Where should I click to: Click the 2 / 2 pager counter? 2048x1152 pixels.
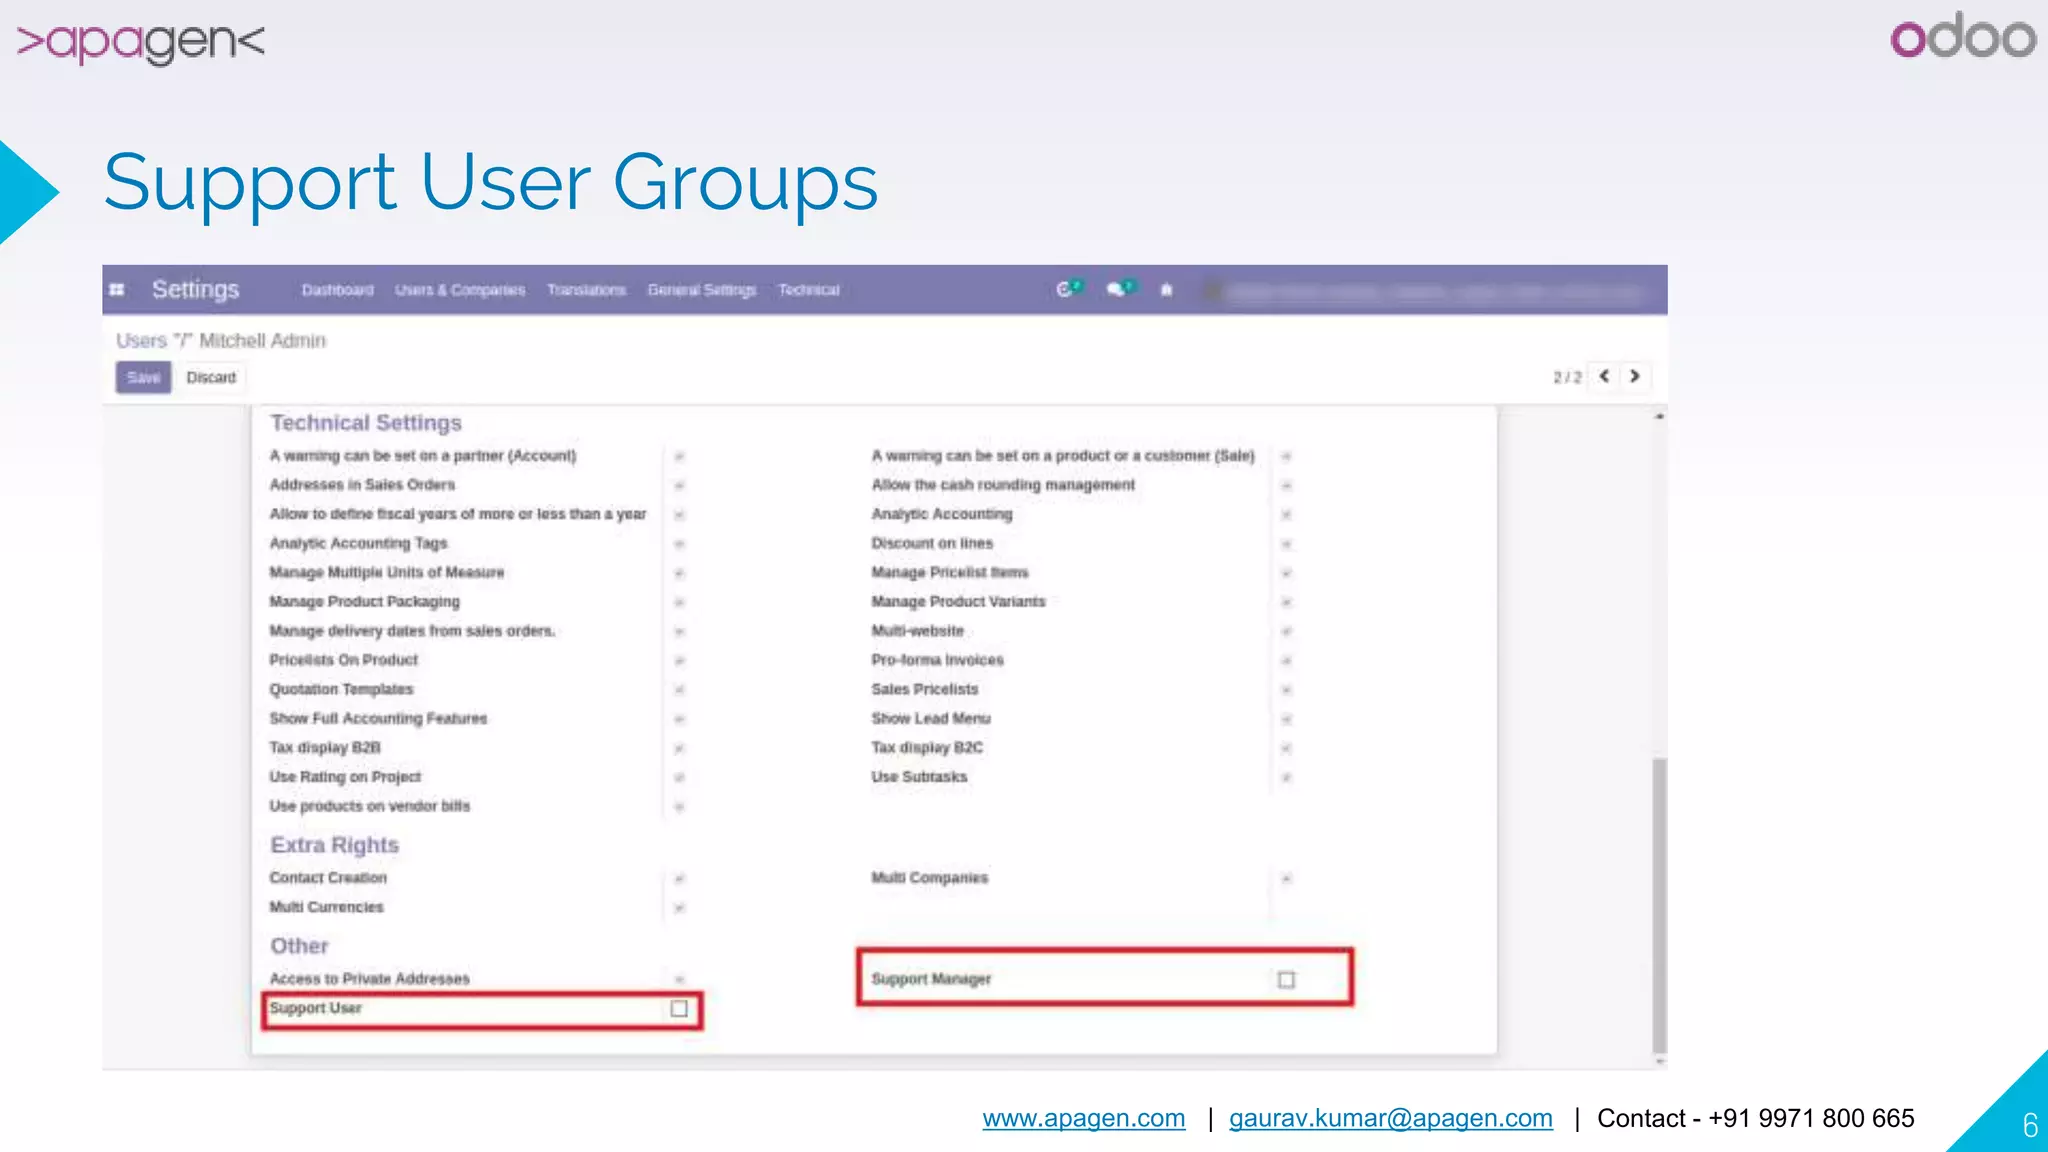[x=1567, y=377]
